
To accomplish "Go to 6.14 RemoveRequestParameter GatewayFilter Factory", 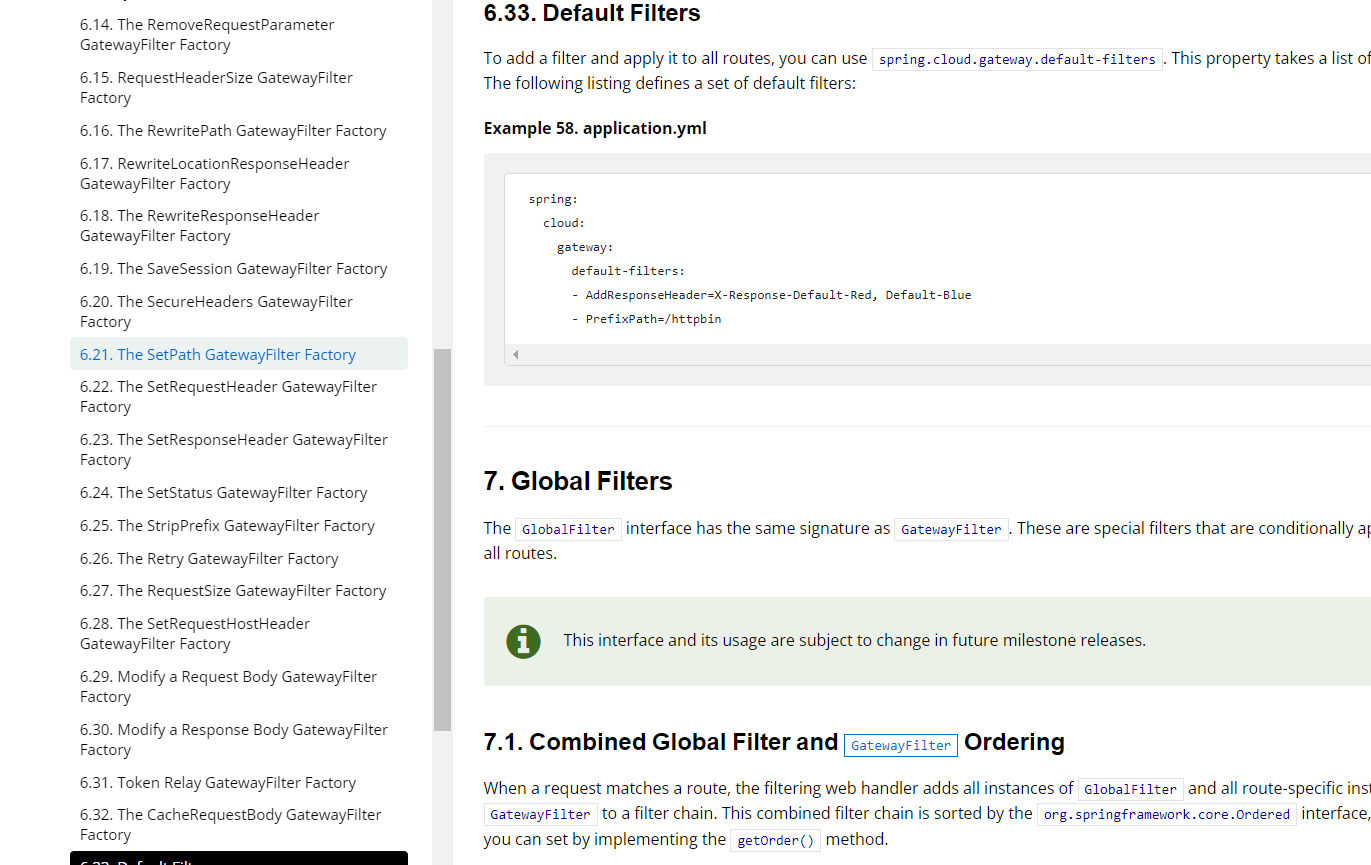I will point(207,35).
